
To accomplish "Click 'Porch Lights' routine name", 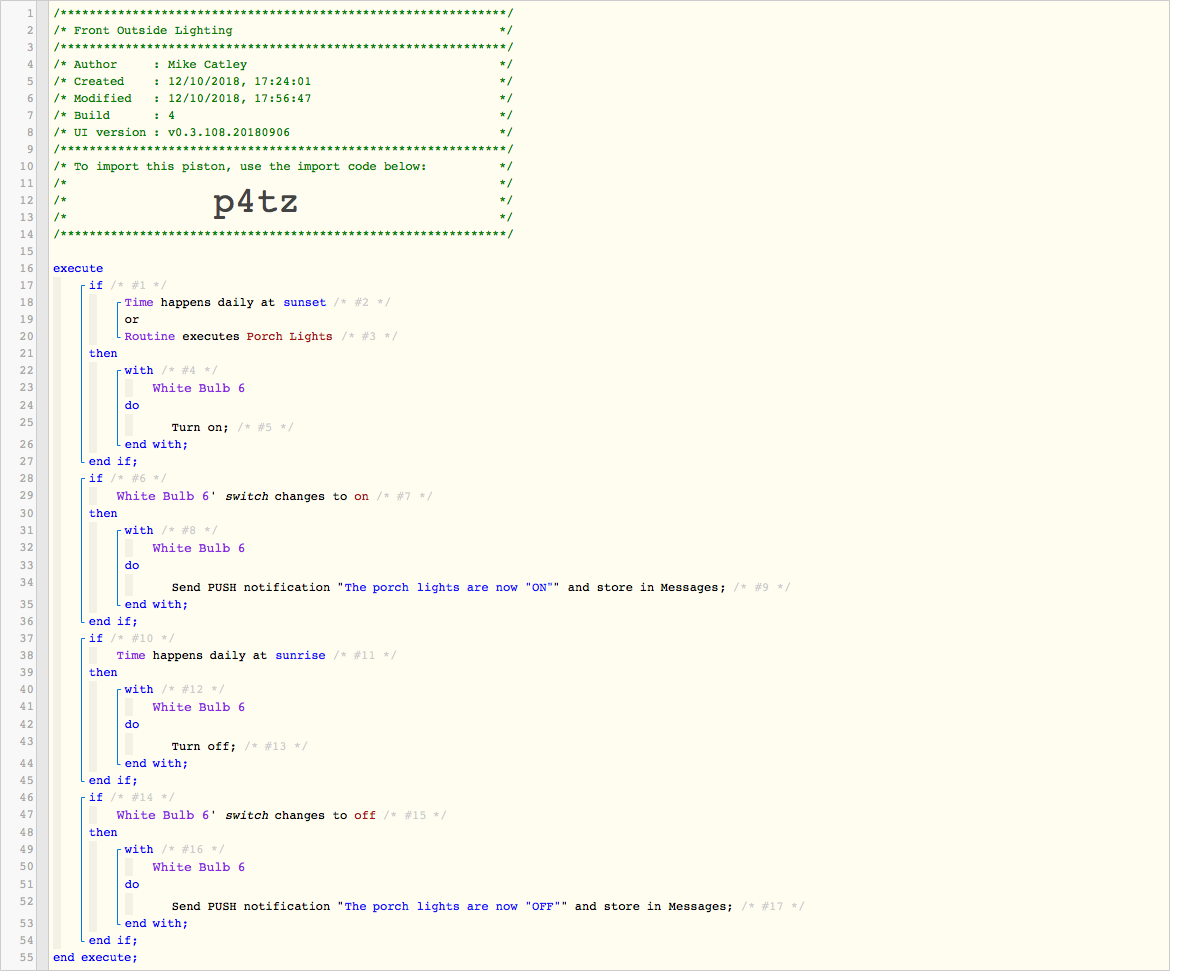I will [x=289, y=336].
